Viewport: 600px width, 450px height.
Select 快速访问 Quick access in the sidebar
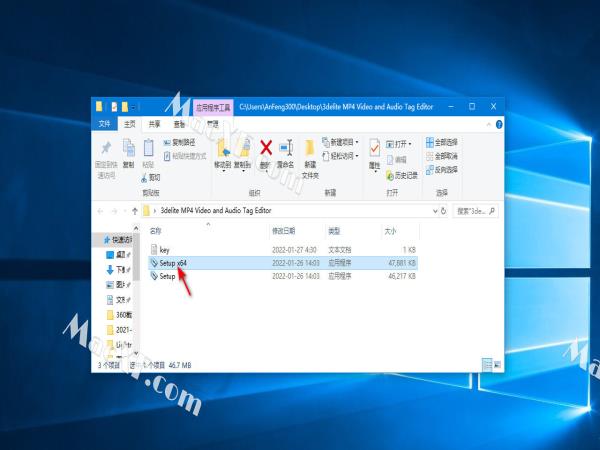click(117, 240)
